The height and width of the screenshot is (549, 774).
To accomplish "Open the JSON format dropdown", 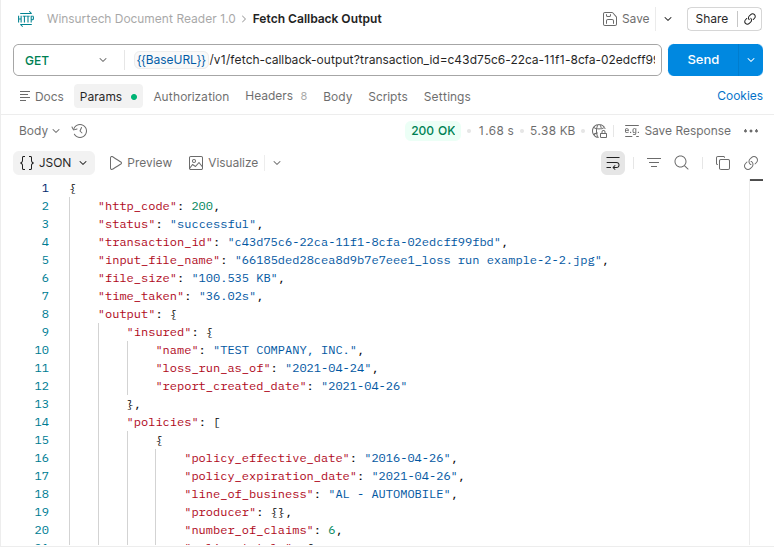I will 54,163.
